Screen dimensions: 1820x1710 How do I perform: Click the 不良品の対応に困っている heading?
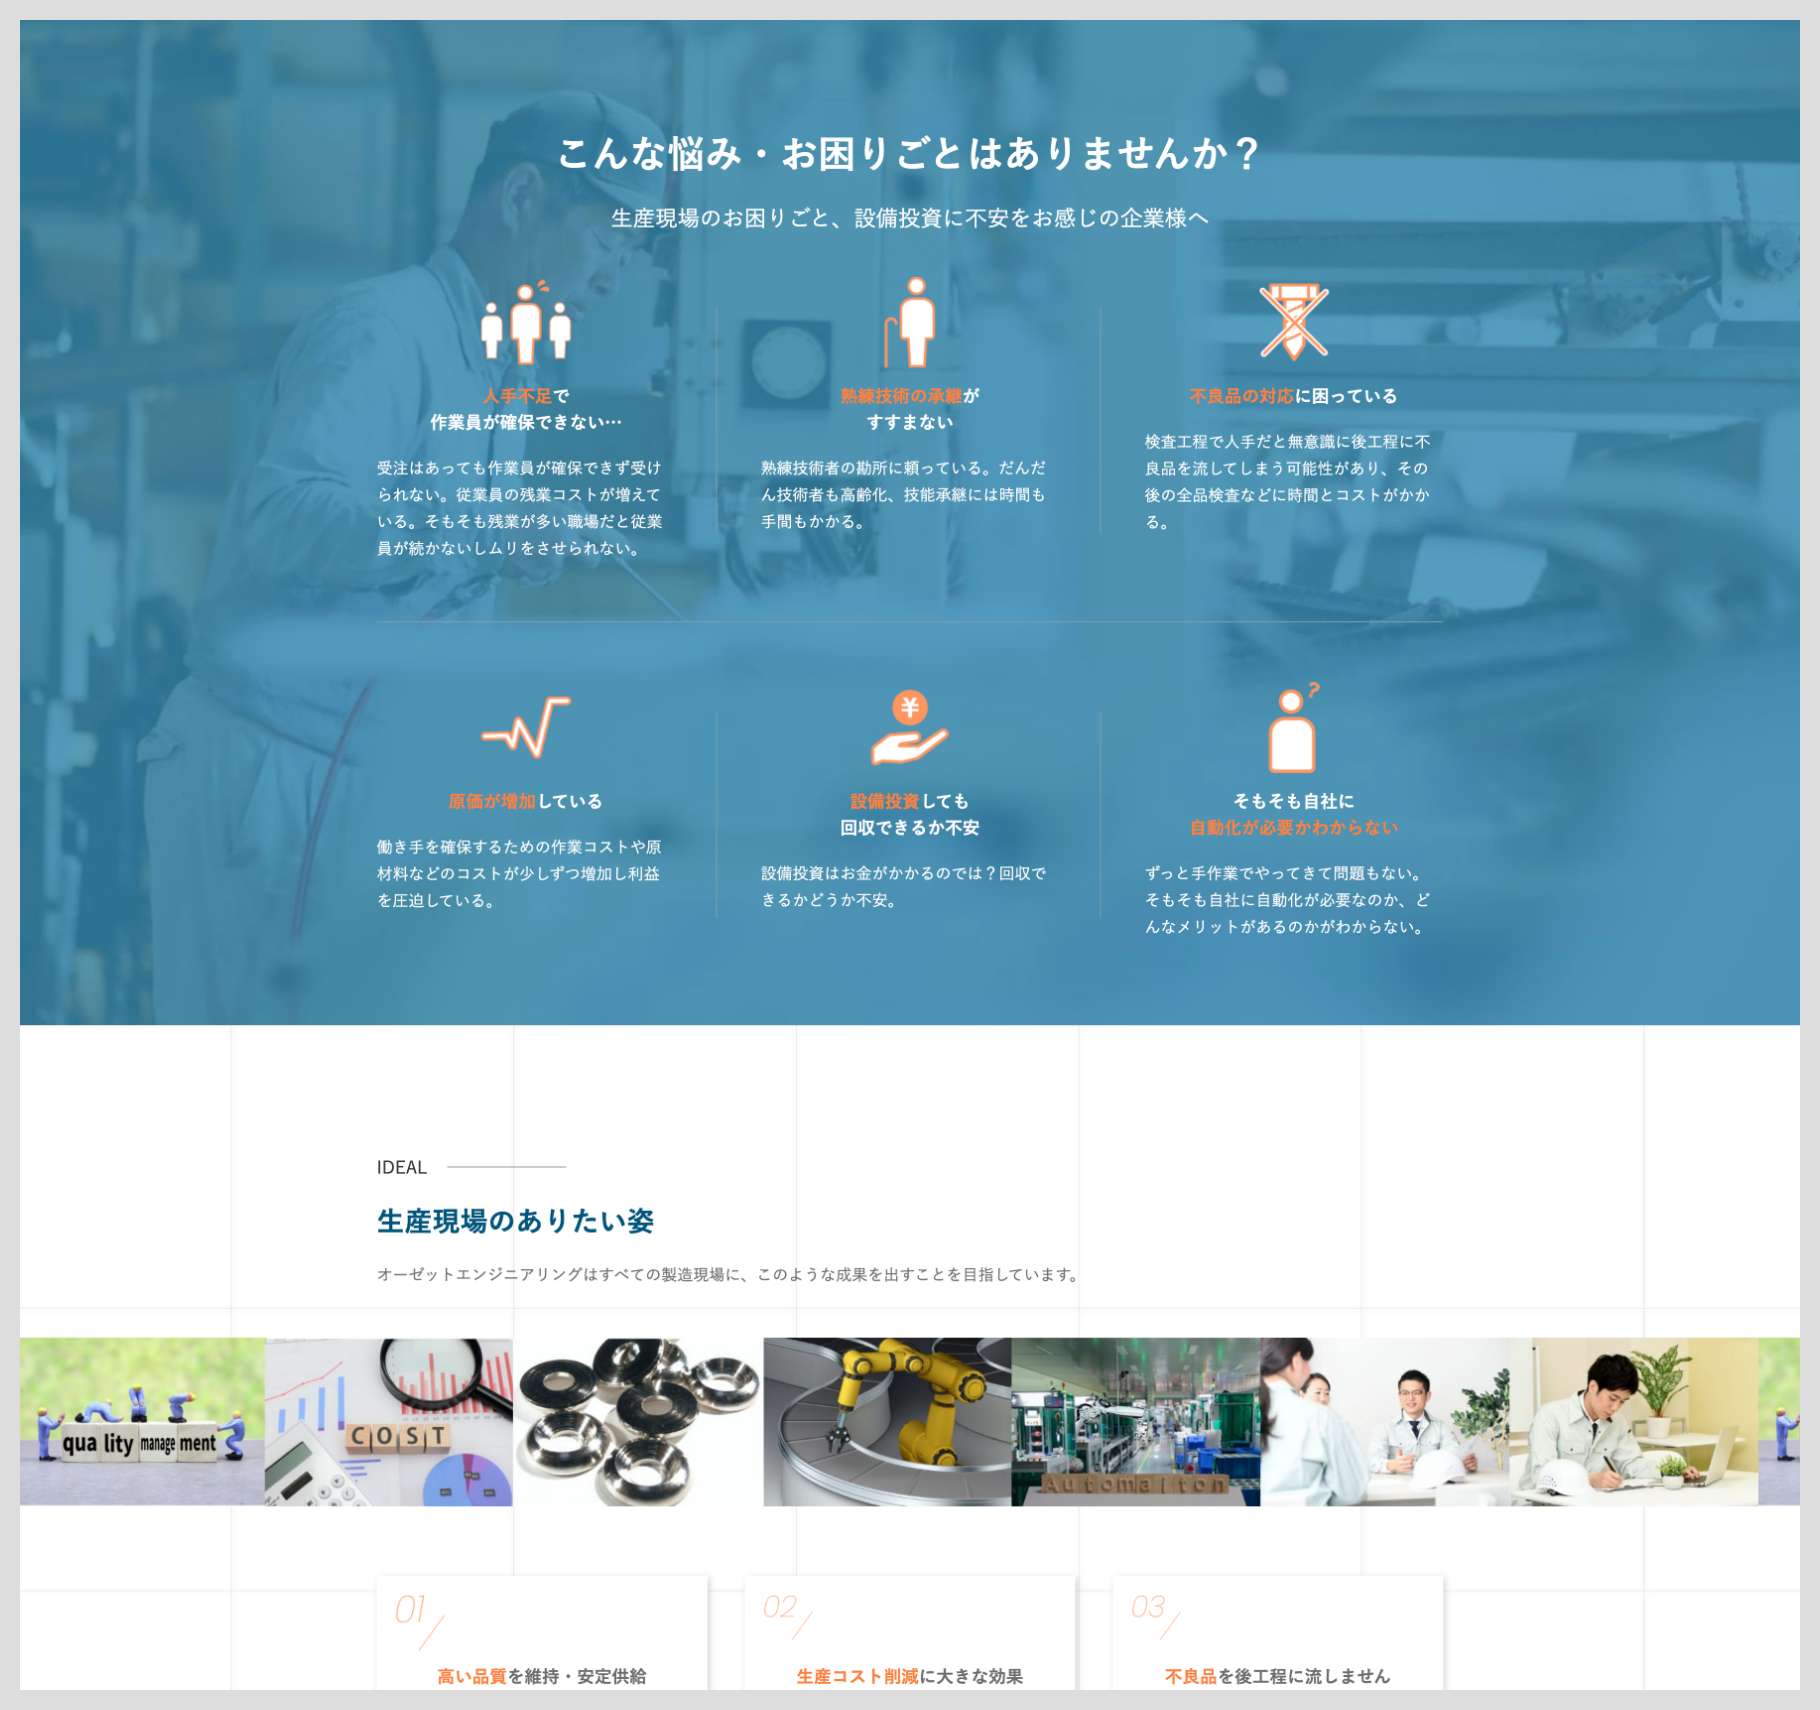pyautogui.click(x=1293, y=396)
